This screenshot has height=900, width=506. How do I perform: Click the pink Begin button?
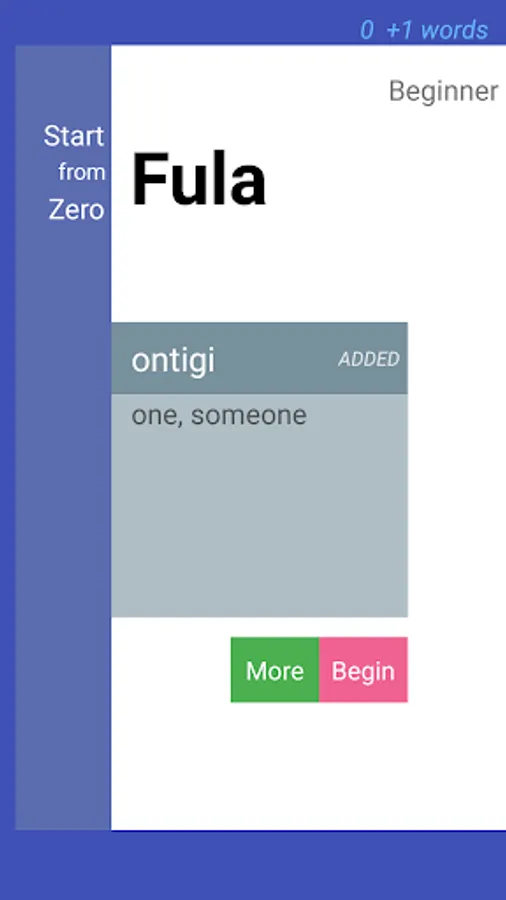(x=363, y=669)
